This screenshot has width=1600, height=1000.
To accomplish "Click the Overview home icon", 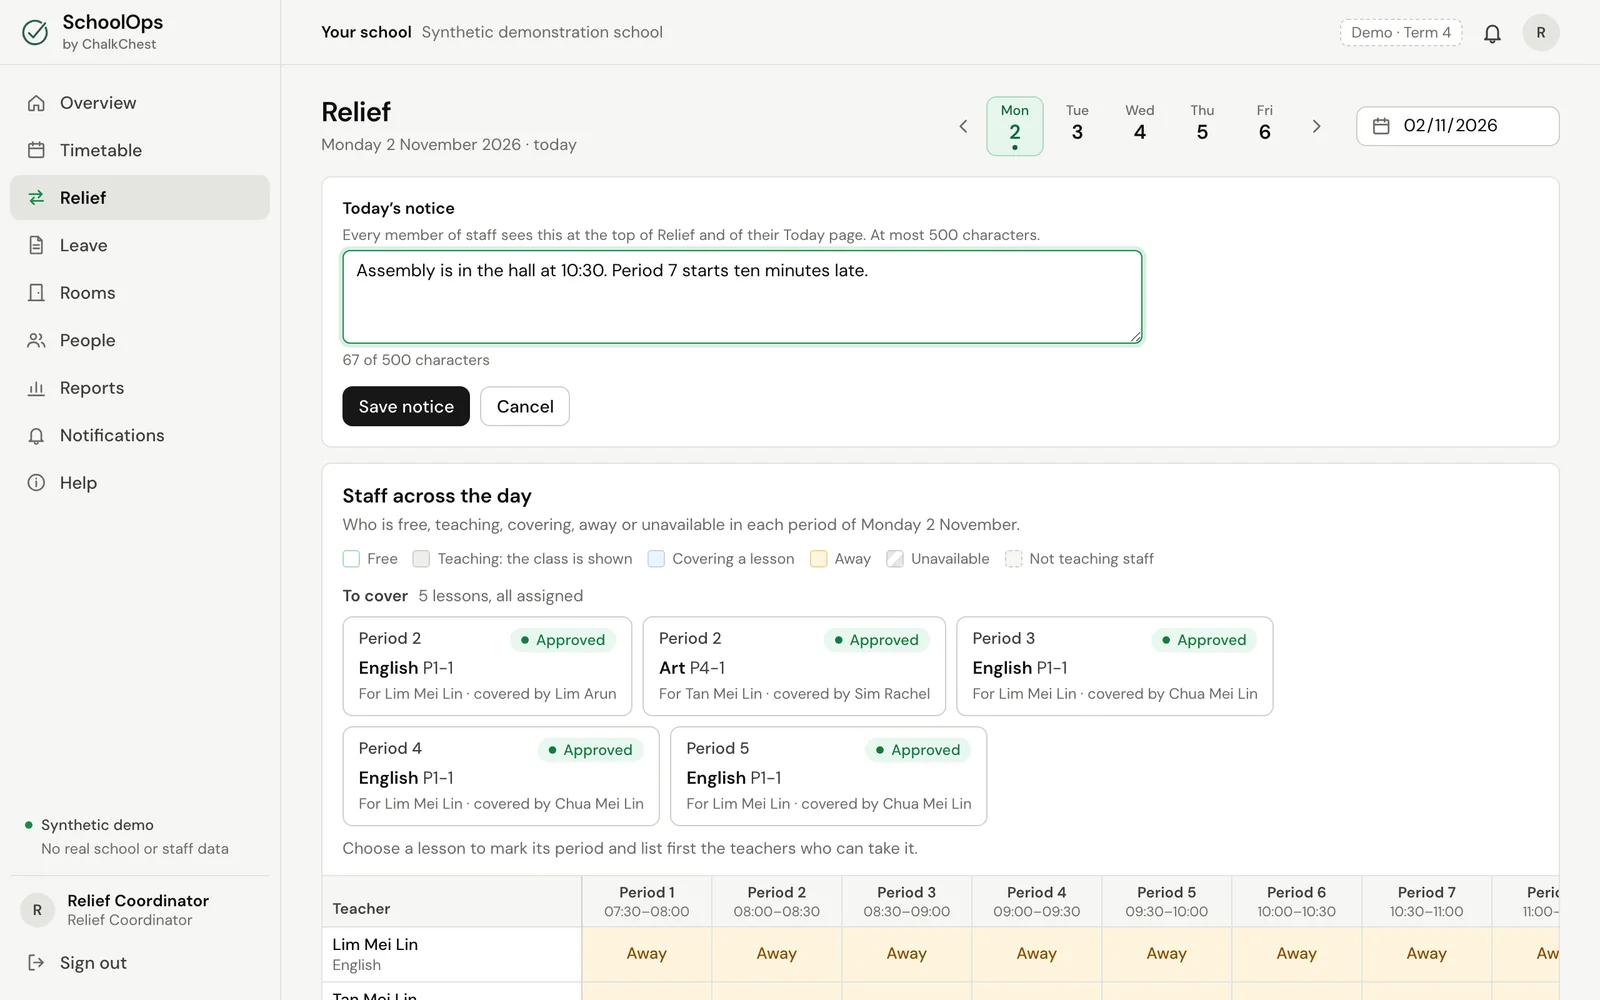I will [x=36, y=103].
